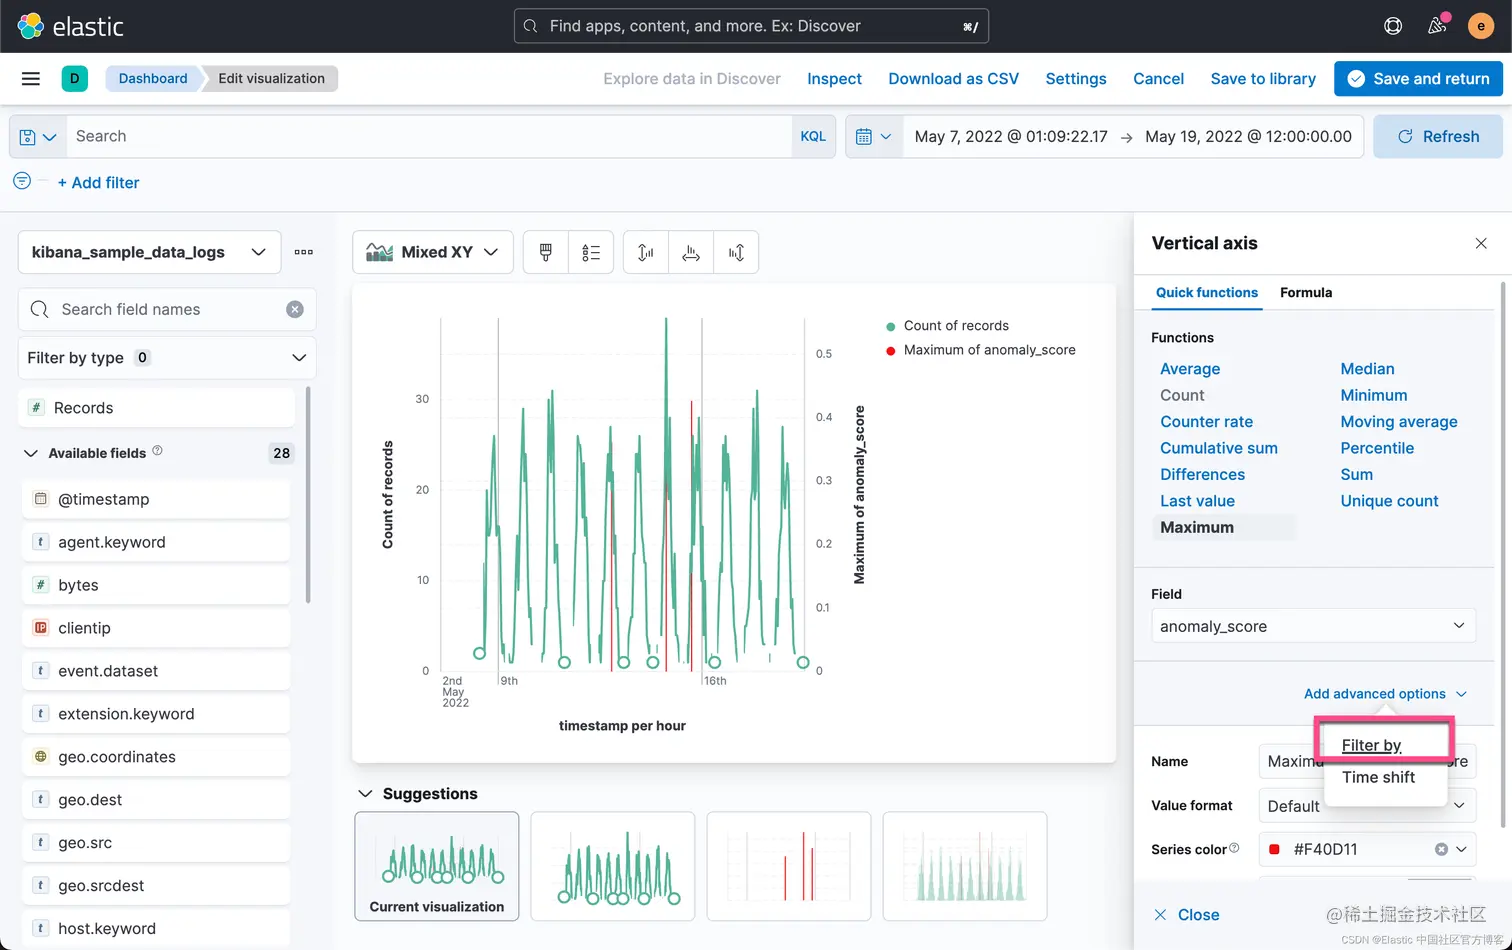
Task: Open the help menu lifebuoy icon
Action: [1392, 26]
